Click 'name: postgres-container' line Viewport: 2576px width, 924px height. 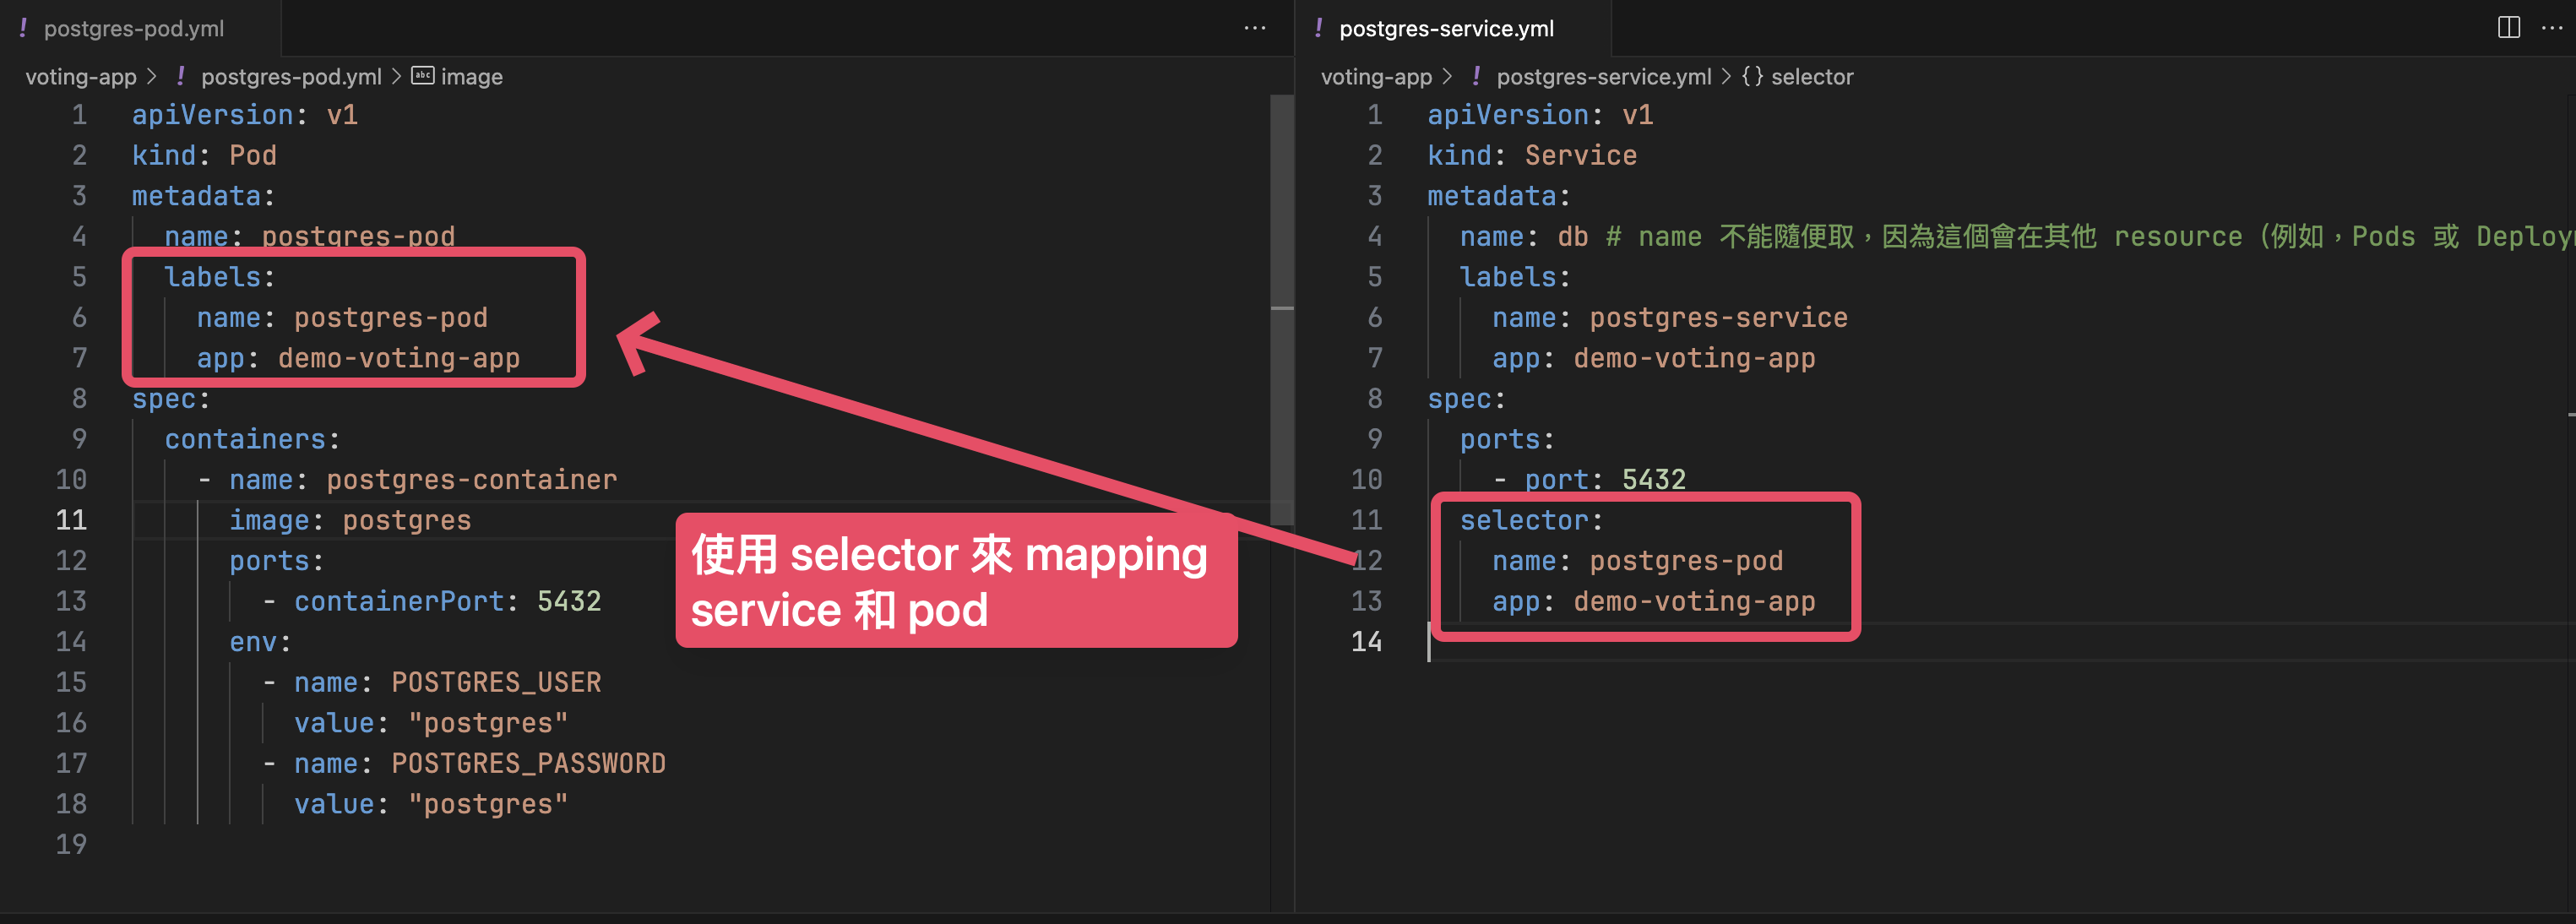423,480
